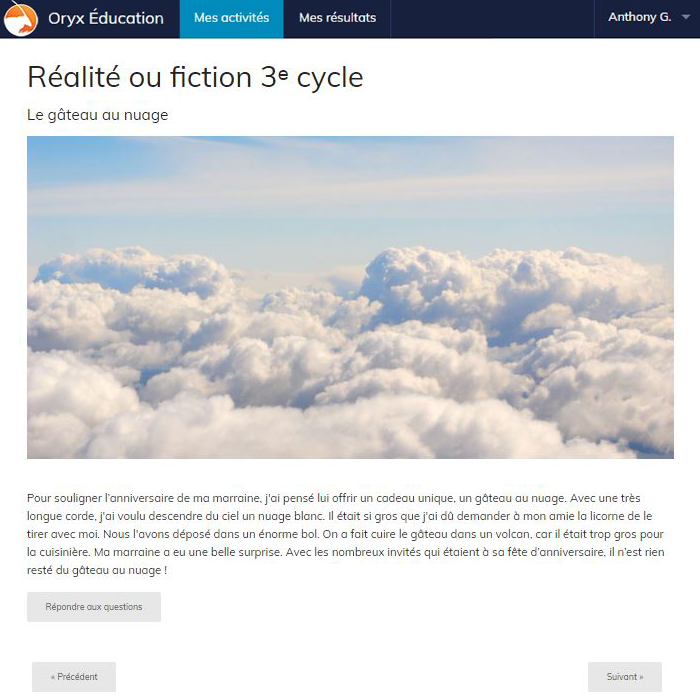This screenshot has height=700, width=700.
Task: Advance with the Suivant » button
Action: tap(625, 677)
